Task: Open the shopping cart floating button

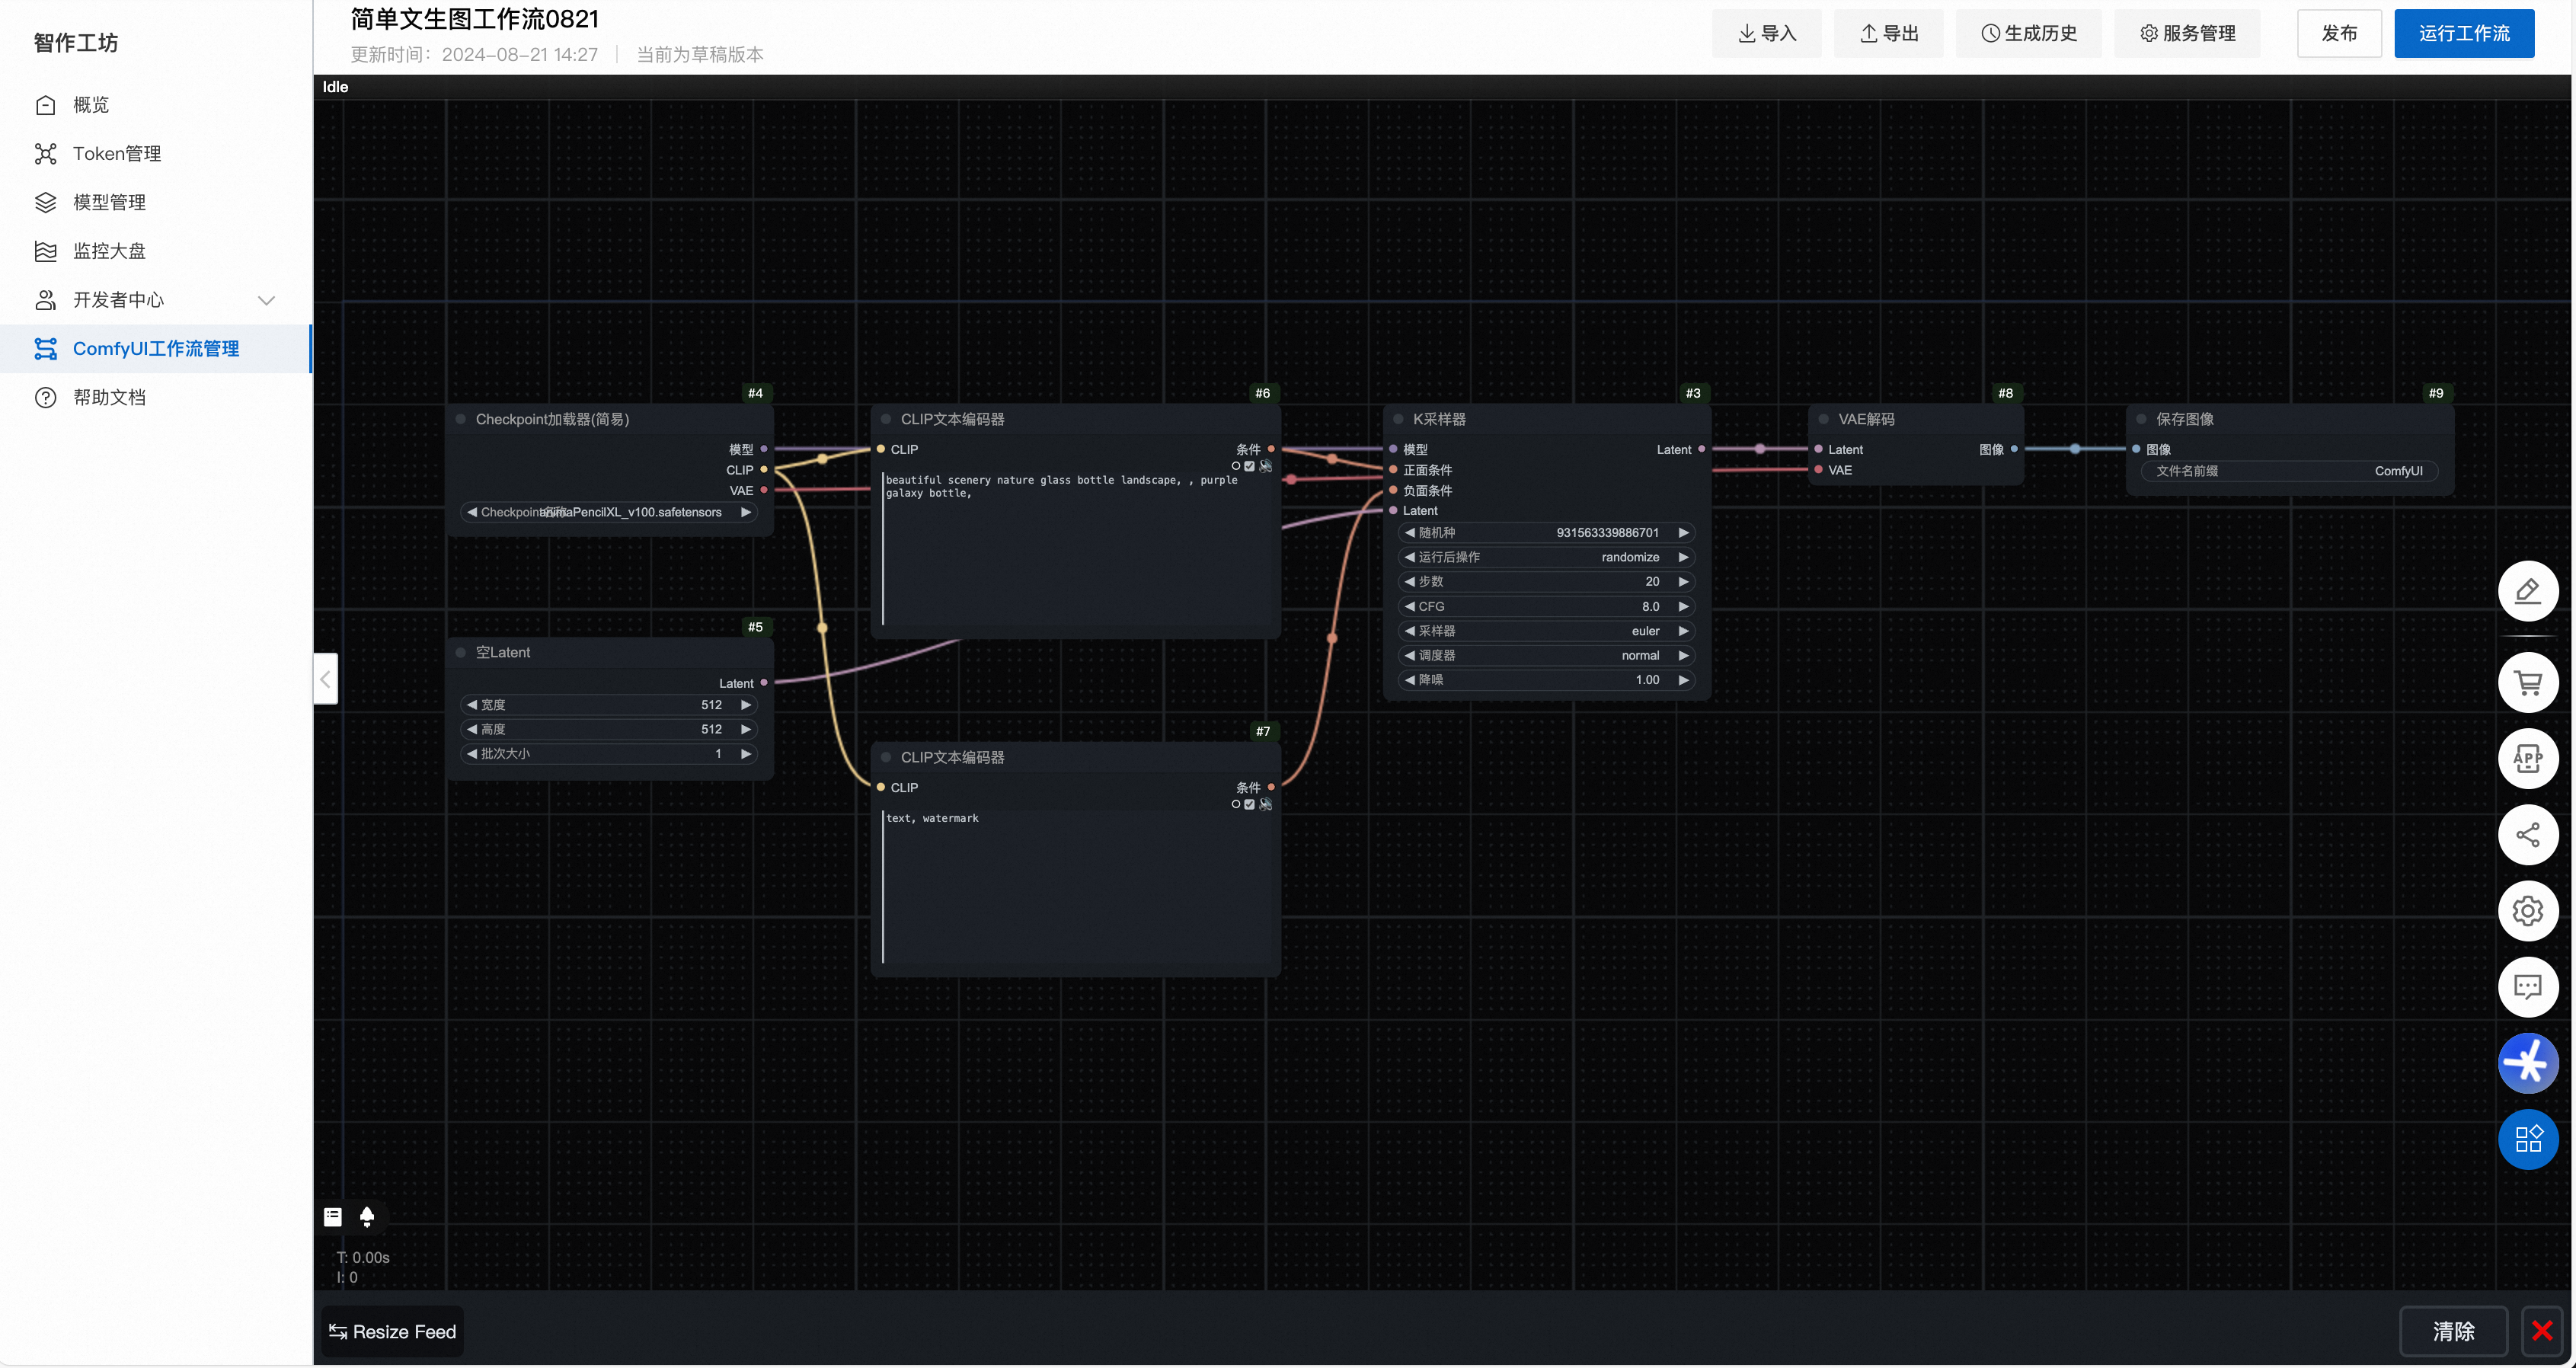Action: coord(2527,684)
